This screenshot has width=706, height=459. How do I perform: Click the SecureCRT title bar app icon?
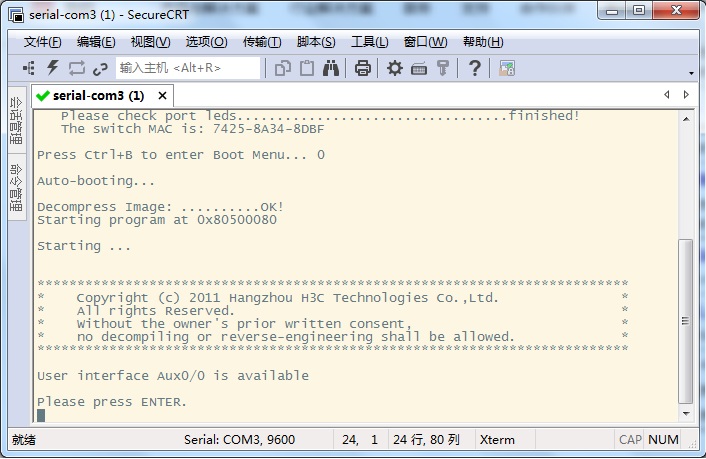click(16, 15)
